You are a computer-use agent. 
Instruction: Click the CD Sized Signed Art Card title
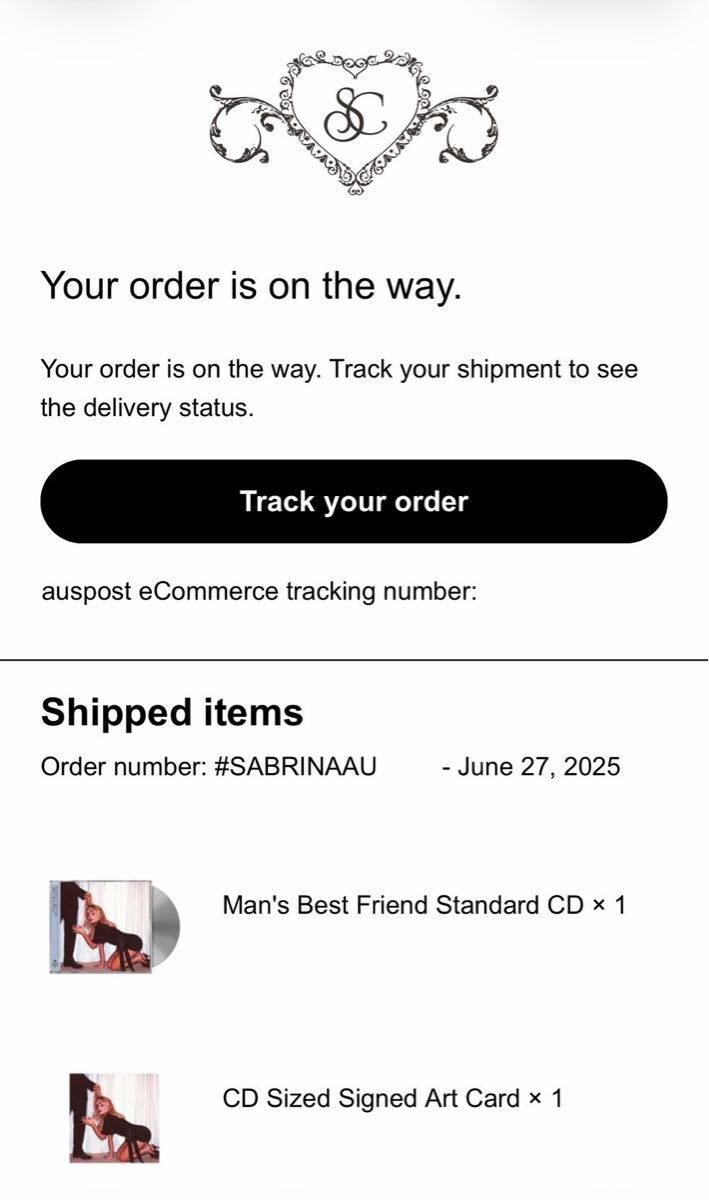coord(371,1098)
